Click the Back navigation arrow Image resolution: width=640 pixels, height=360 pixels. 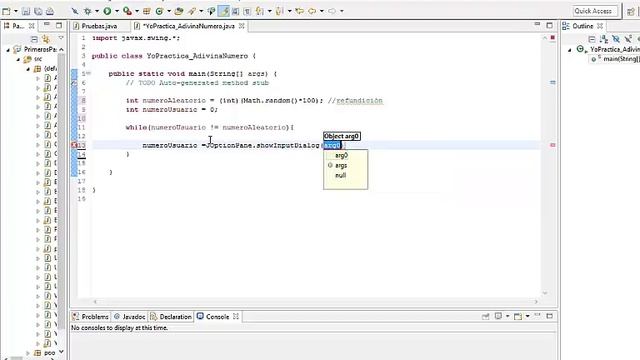tap(312, 11)
